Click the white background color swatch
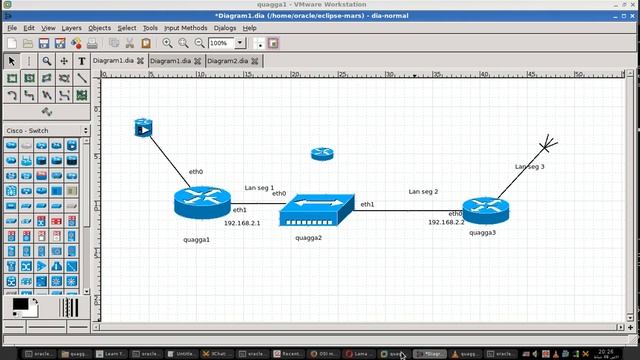 (33, 312)
